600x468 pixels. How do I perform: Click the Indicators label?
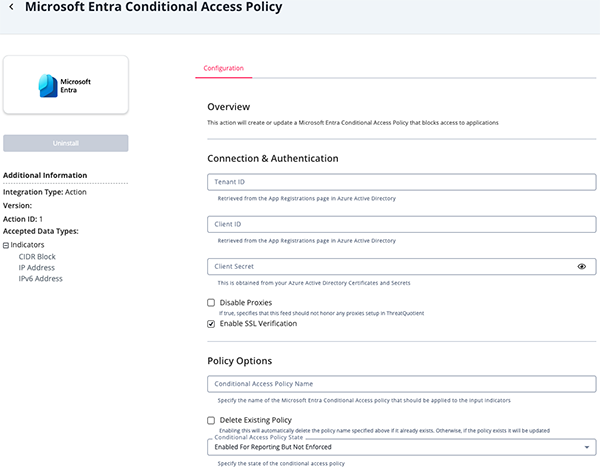point(27,245)
